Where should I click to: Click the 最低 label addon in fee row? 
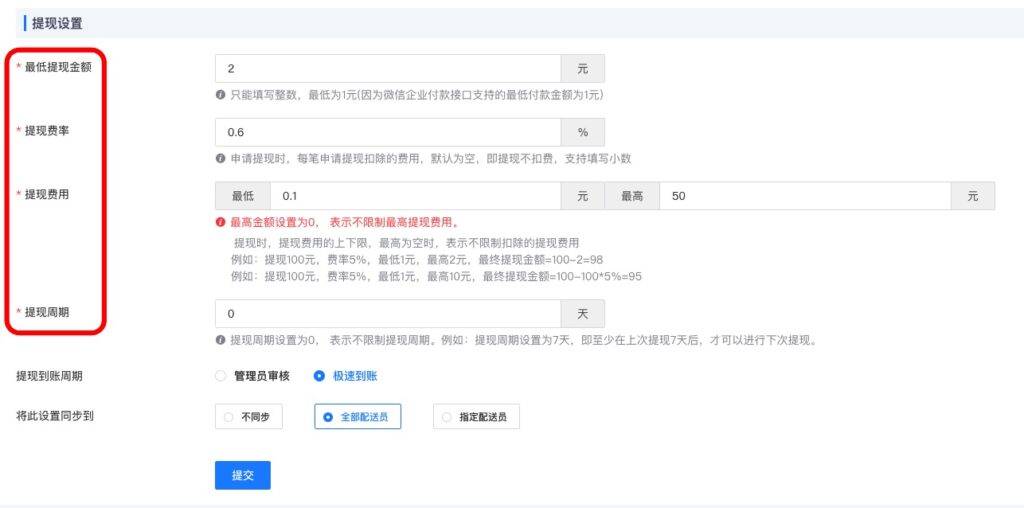(243, 196)
